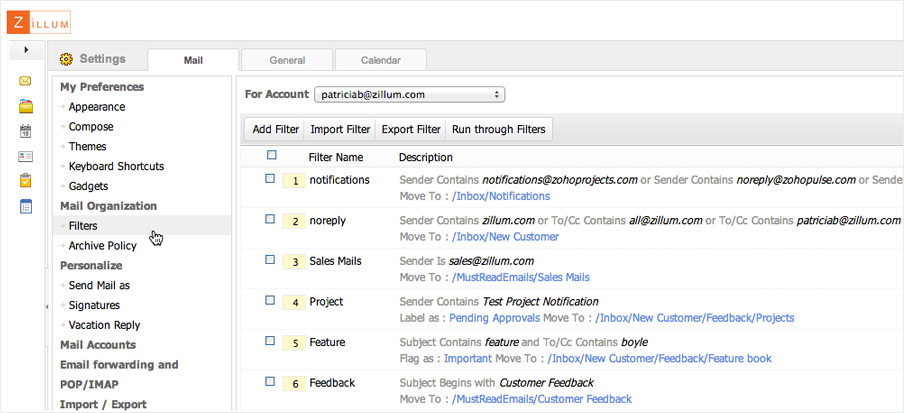Toggle the select-all filters header checkbox
The height and width of the screenshot is (413, 904).
coord(272,155)
